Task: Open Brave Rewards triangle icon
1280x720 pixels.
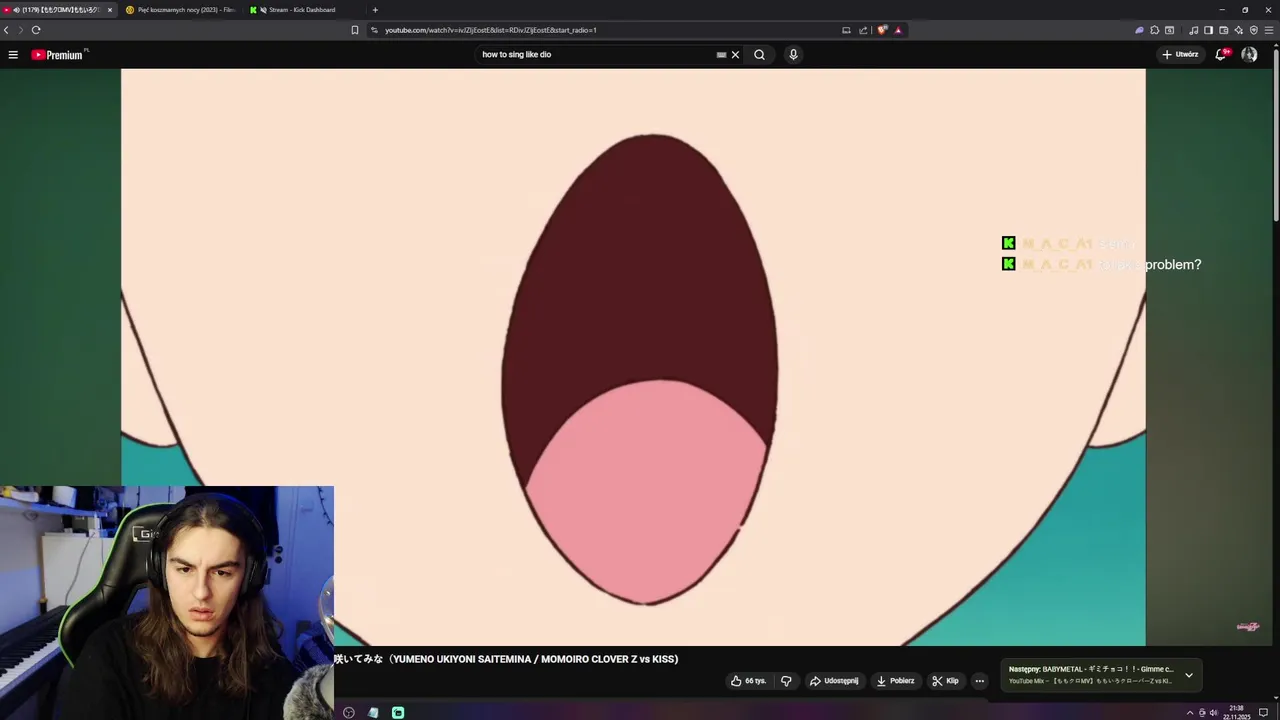Action: point(898,30)
